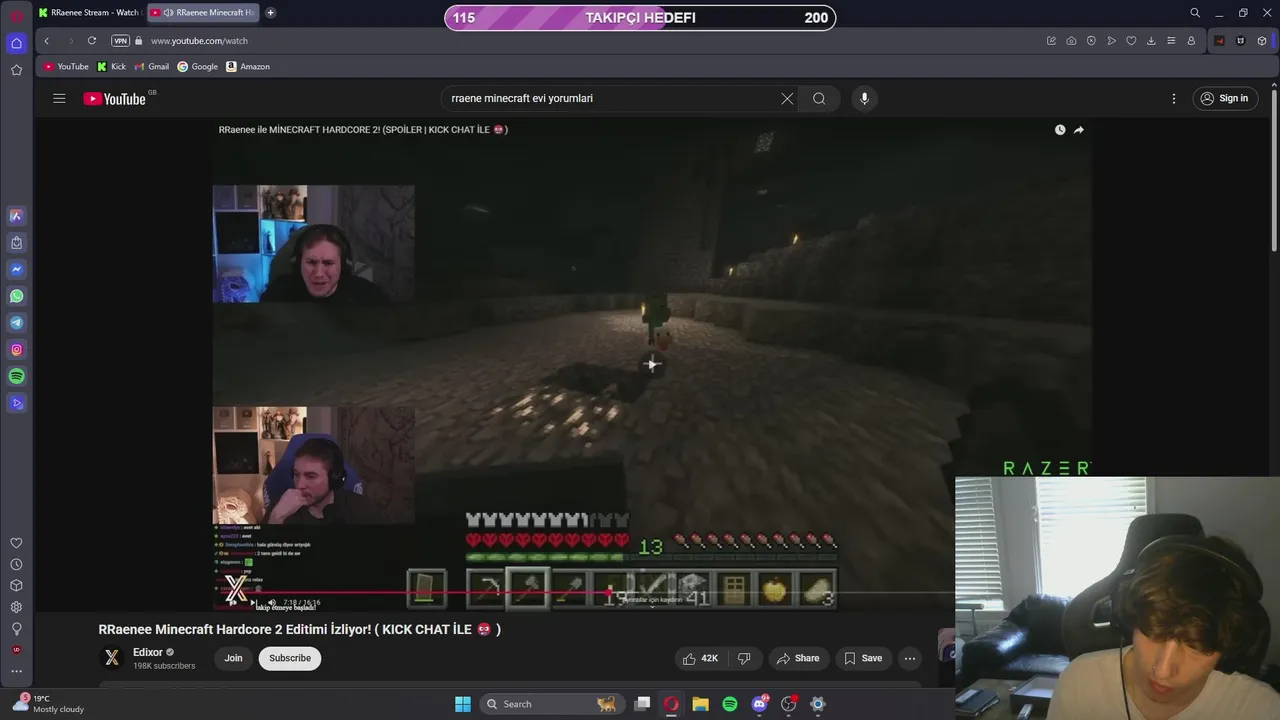Open the YouTube guide hamburger menu
This screenshot has height=720, width=1280.
(59, 98)
